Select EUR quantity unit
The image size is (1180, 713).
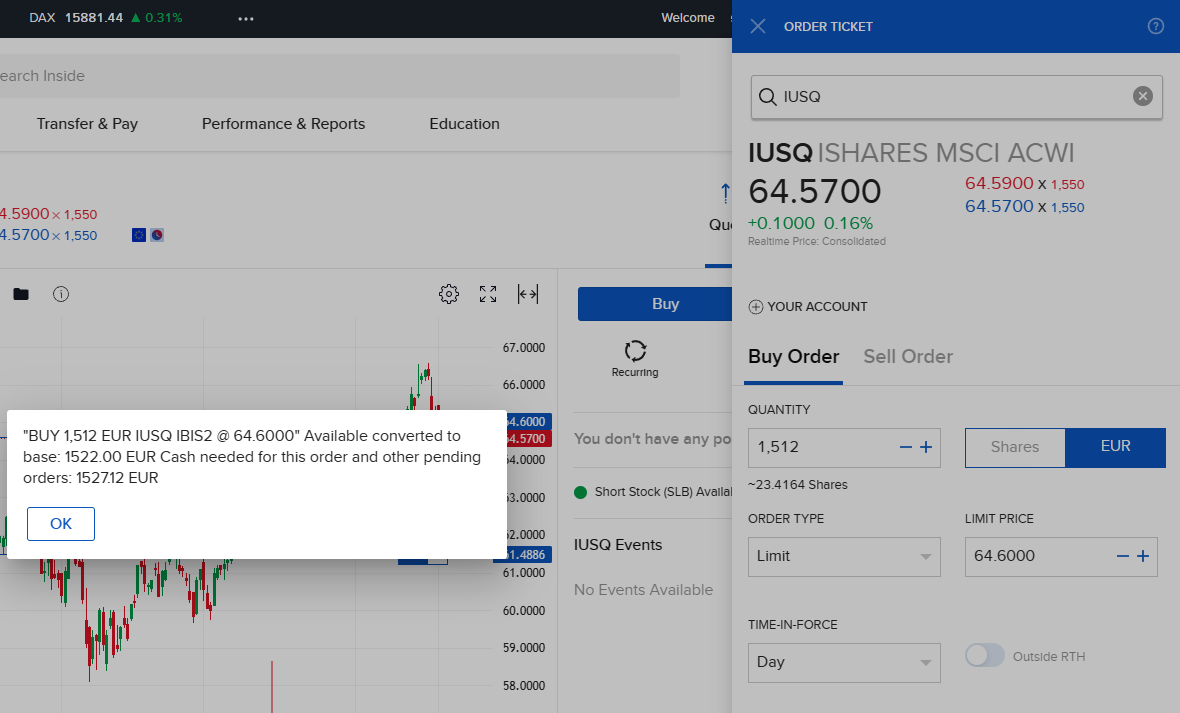(x=1115, y=447)
